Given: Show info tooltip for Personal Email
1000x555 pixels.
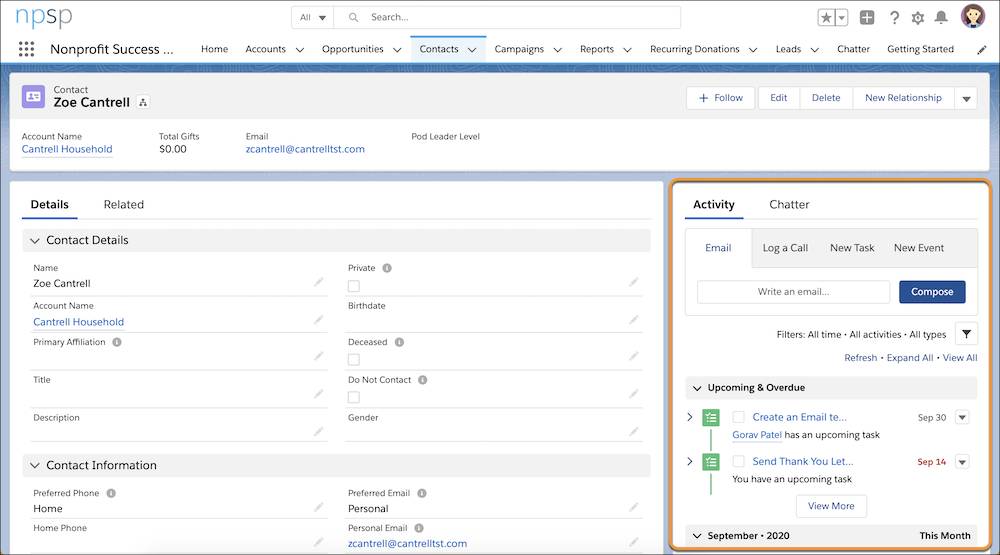Looking at the screenshot, I should (419, 528).
